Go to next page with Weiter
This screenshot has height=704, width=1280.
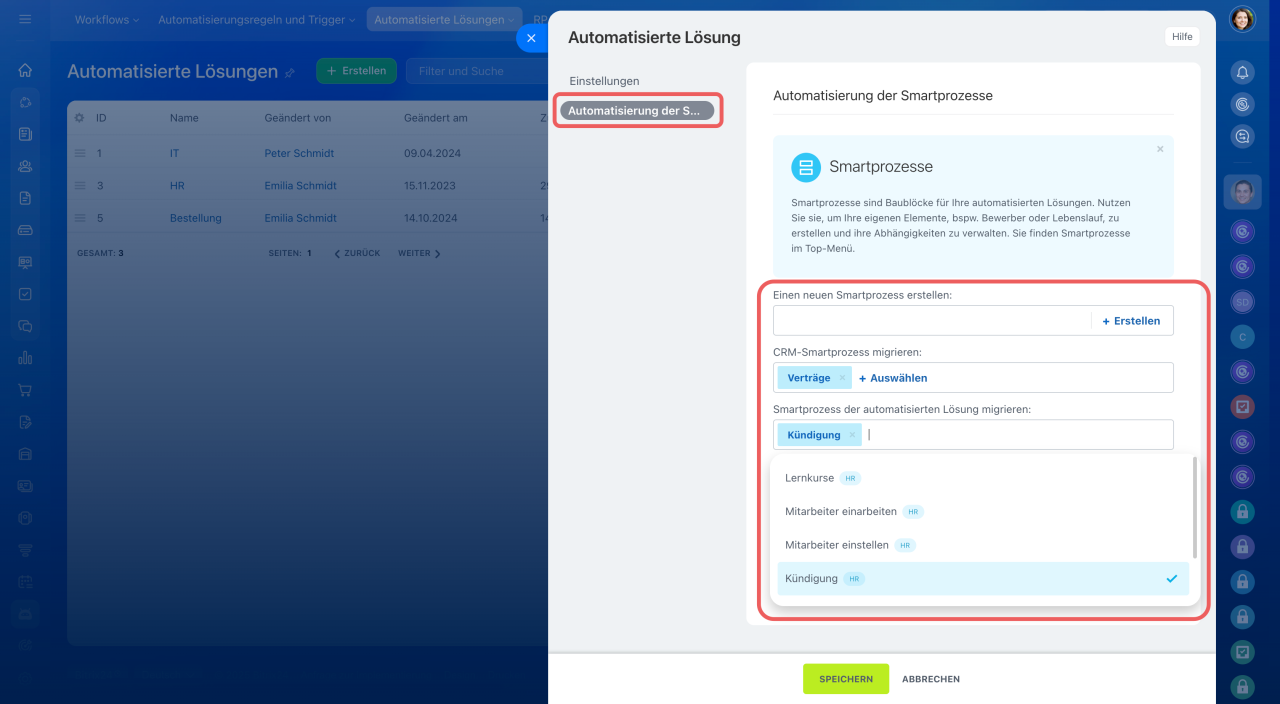[x=420, y=254]
